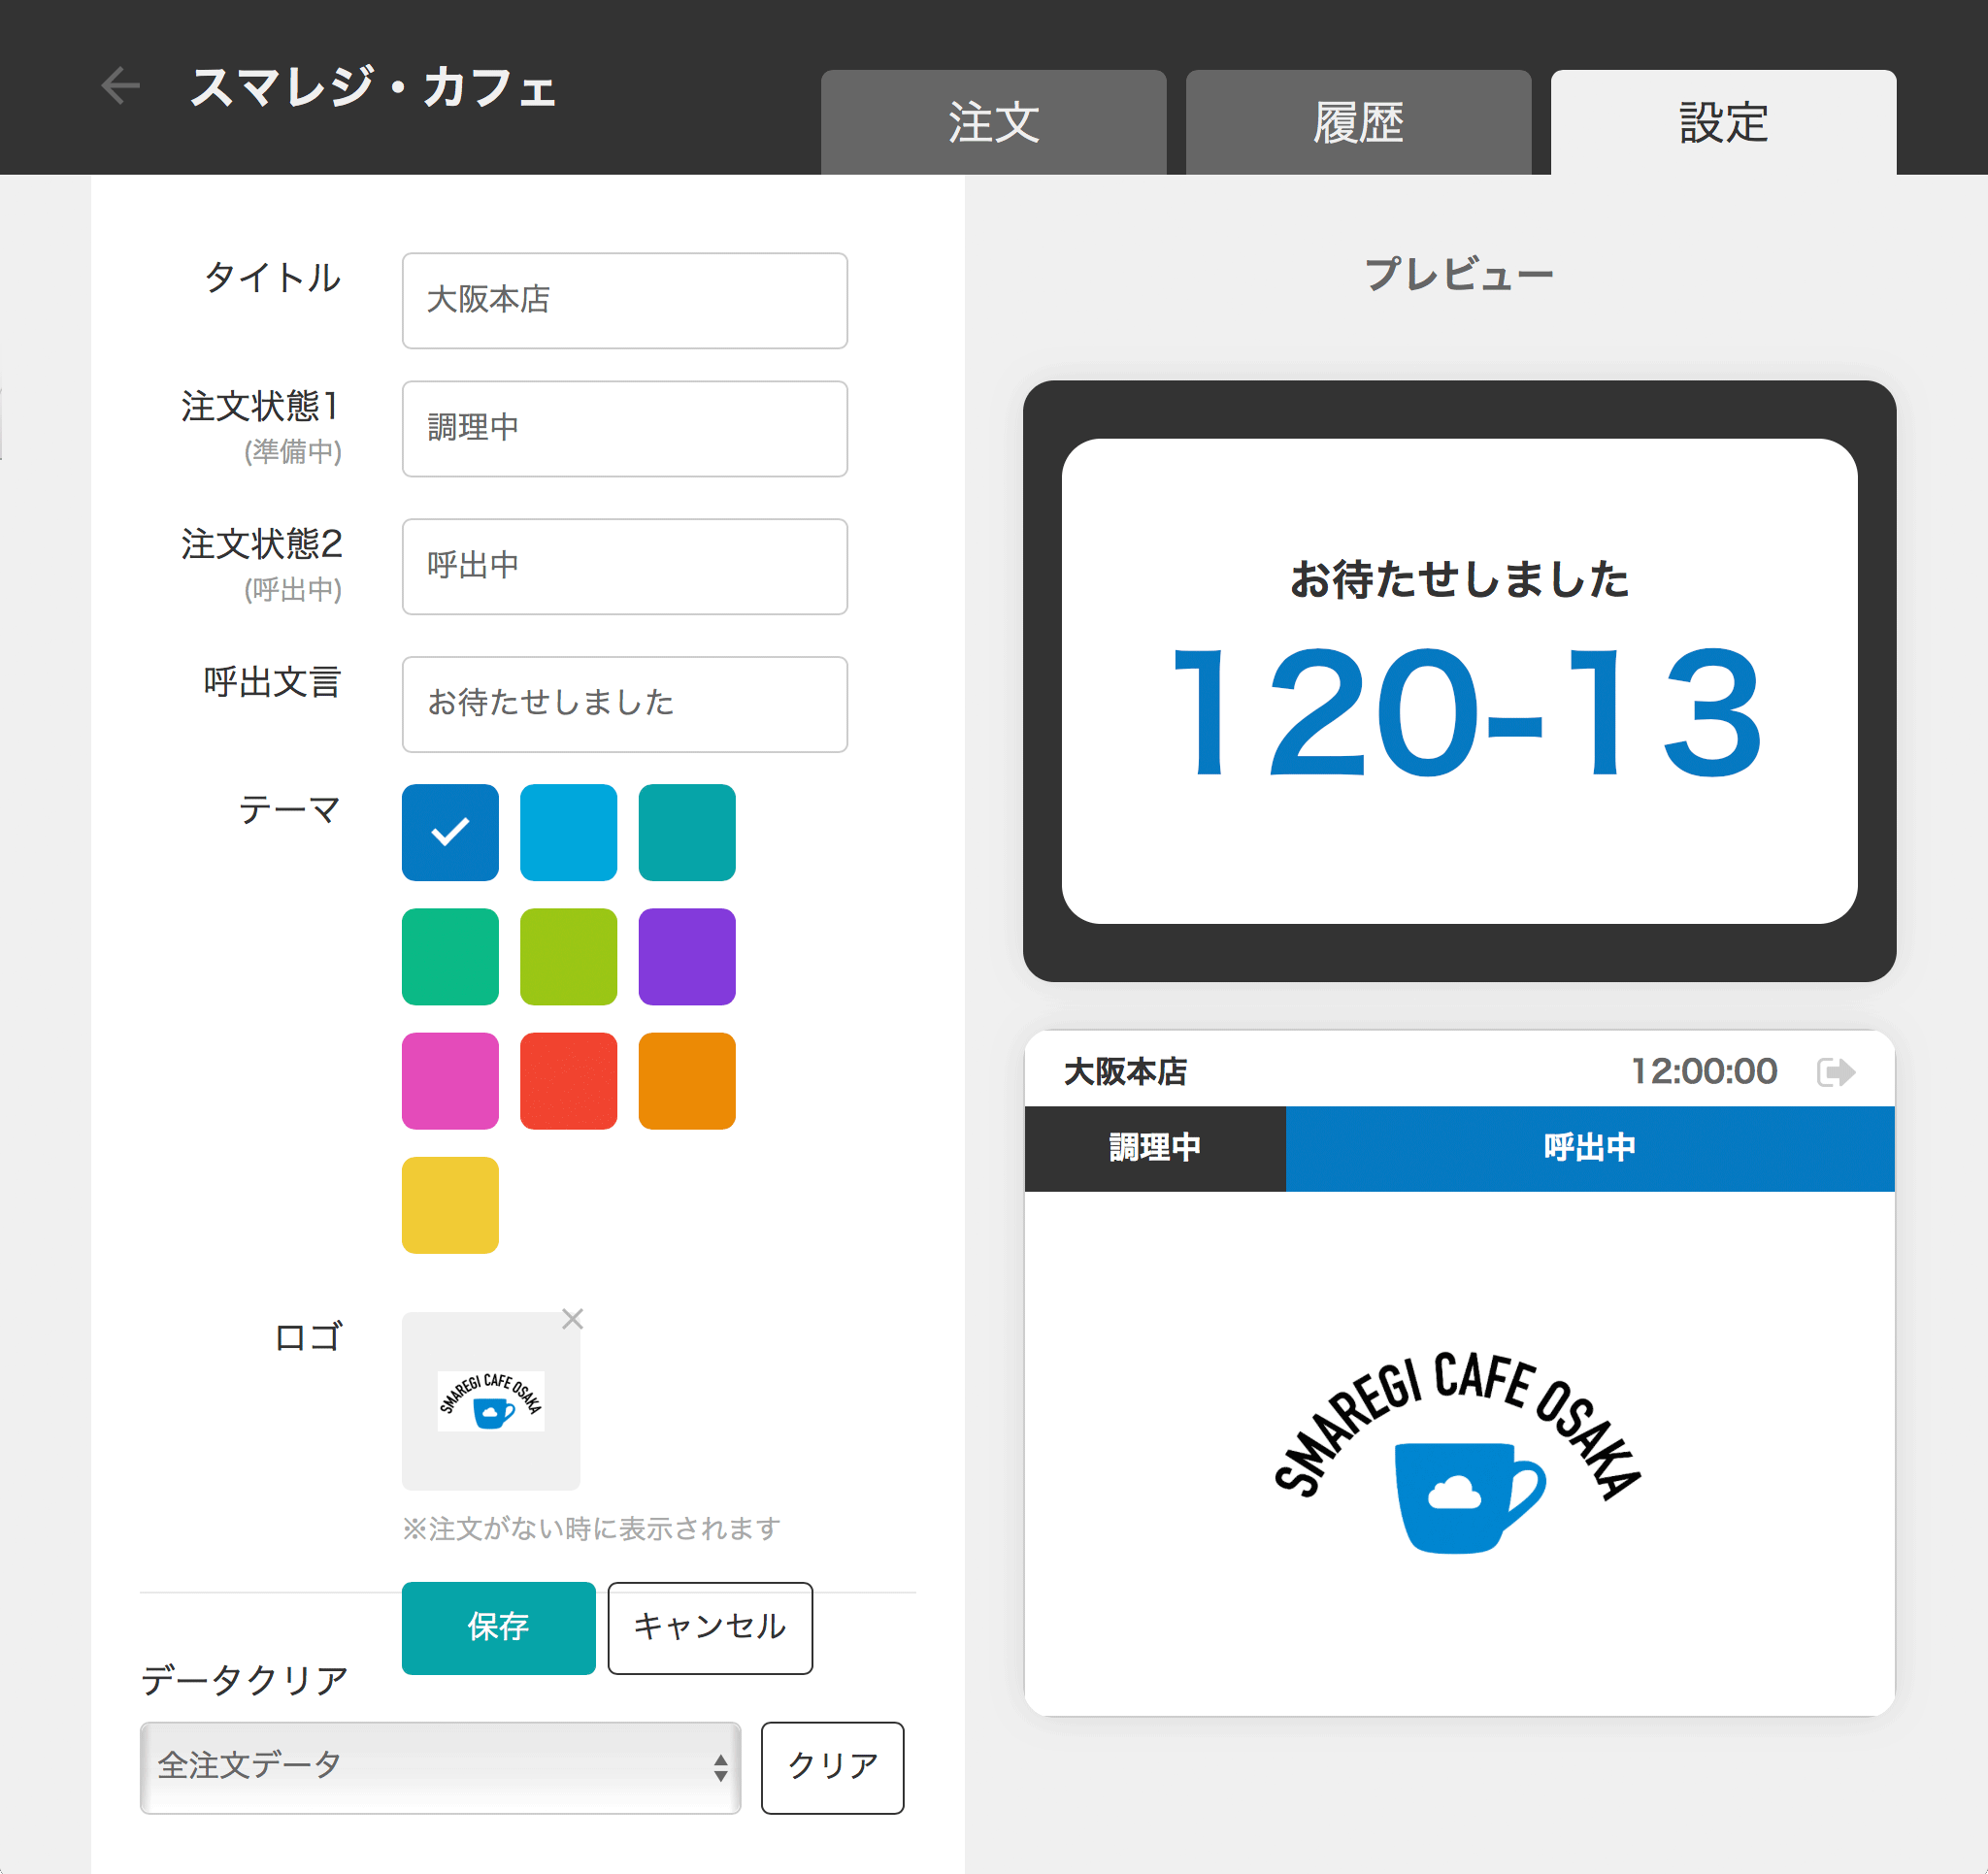Select the checked dark blue theme swatch

coord(450,832)
